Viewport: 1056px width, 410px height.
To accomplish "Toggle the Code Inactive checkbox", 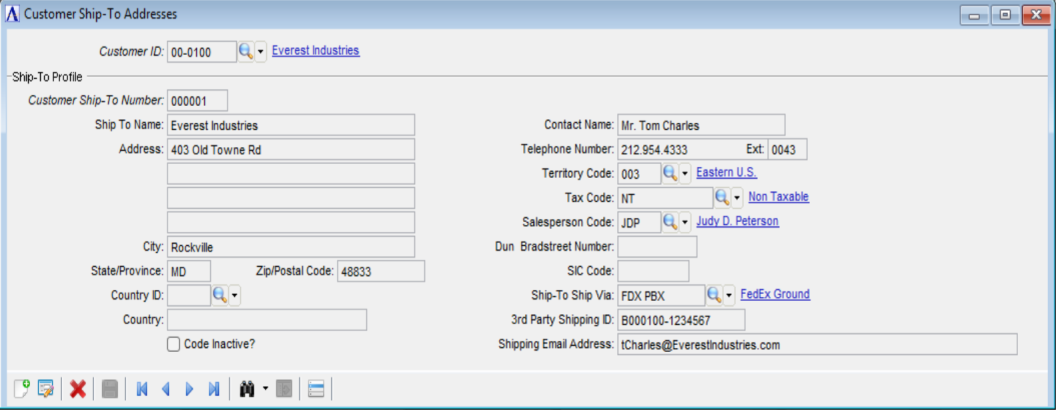I will 174,344.
